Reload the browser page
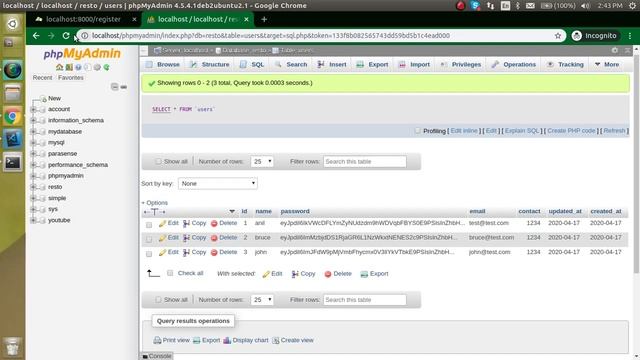 (66, 36)
